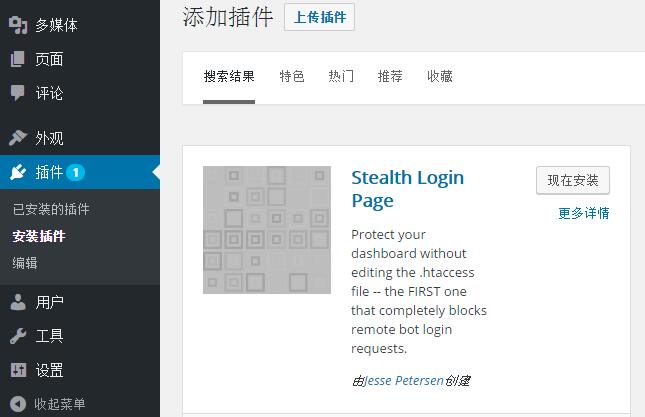Open the 评论 menu item
This screenshot has width=645, height=417.
click(80, 93)
